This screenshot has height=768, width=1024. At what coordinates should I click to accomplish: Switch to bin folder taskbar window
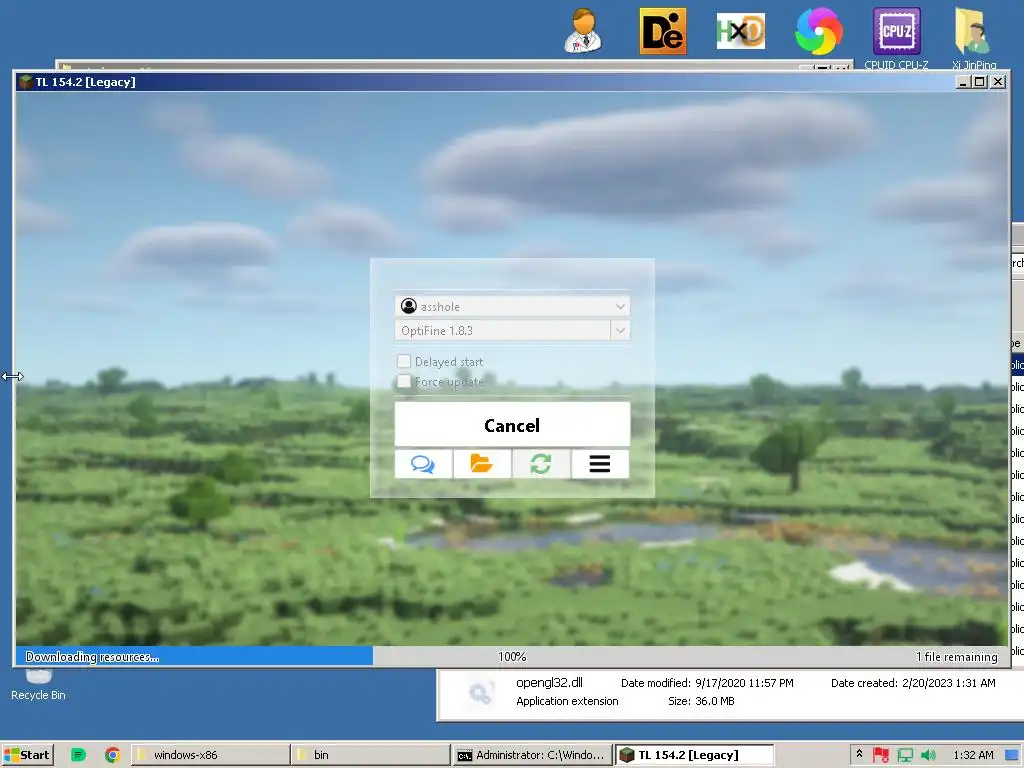pos(370,755)
